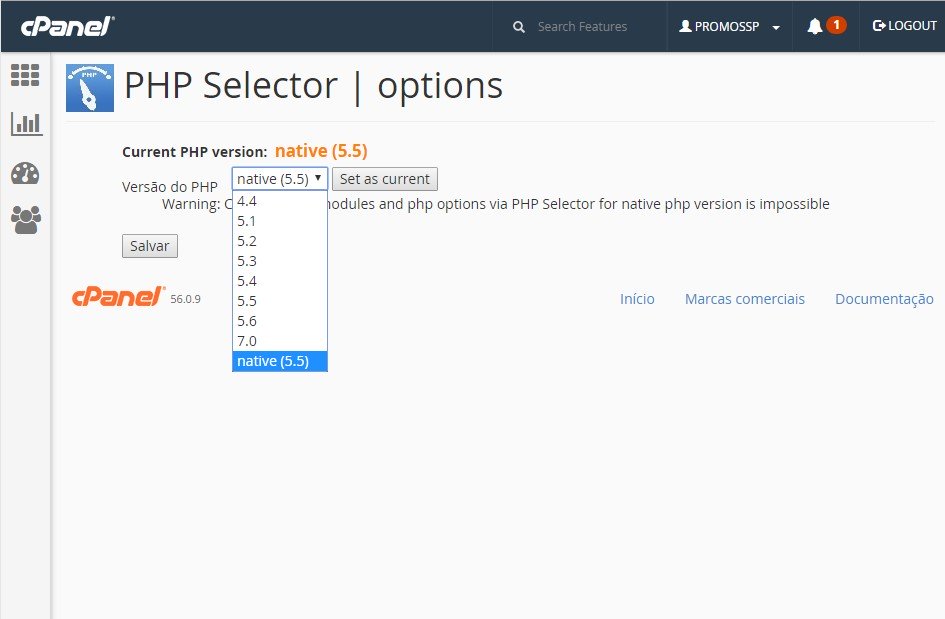Viewport: 945px width, 619px height.
Task: Open the dashboard gauge sidebar icon
Action: 25,174
